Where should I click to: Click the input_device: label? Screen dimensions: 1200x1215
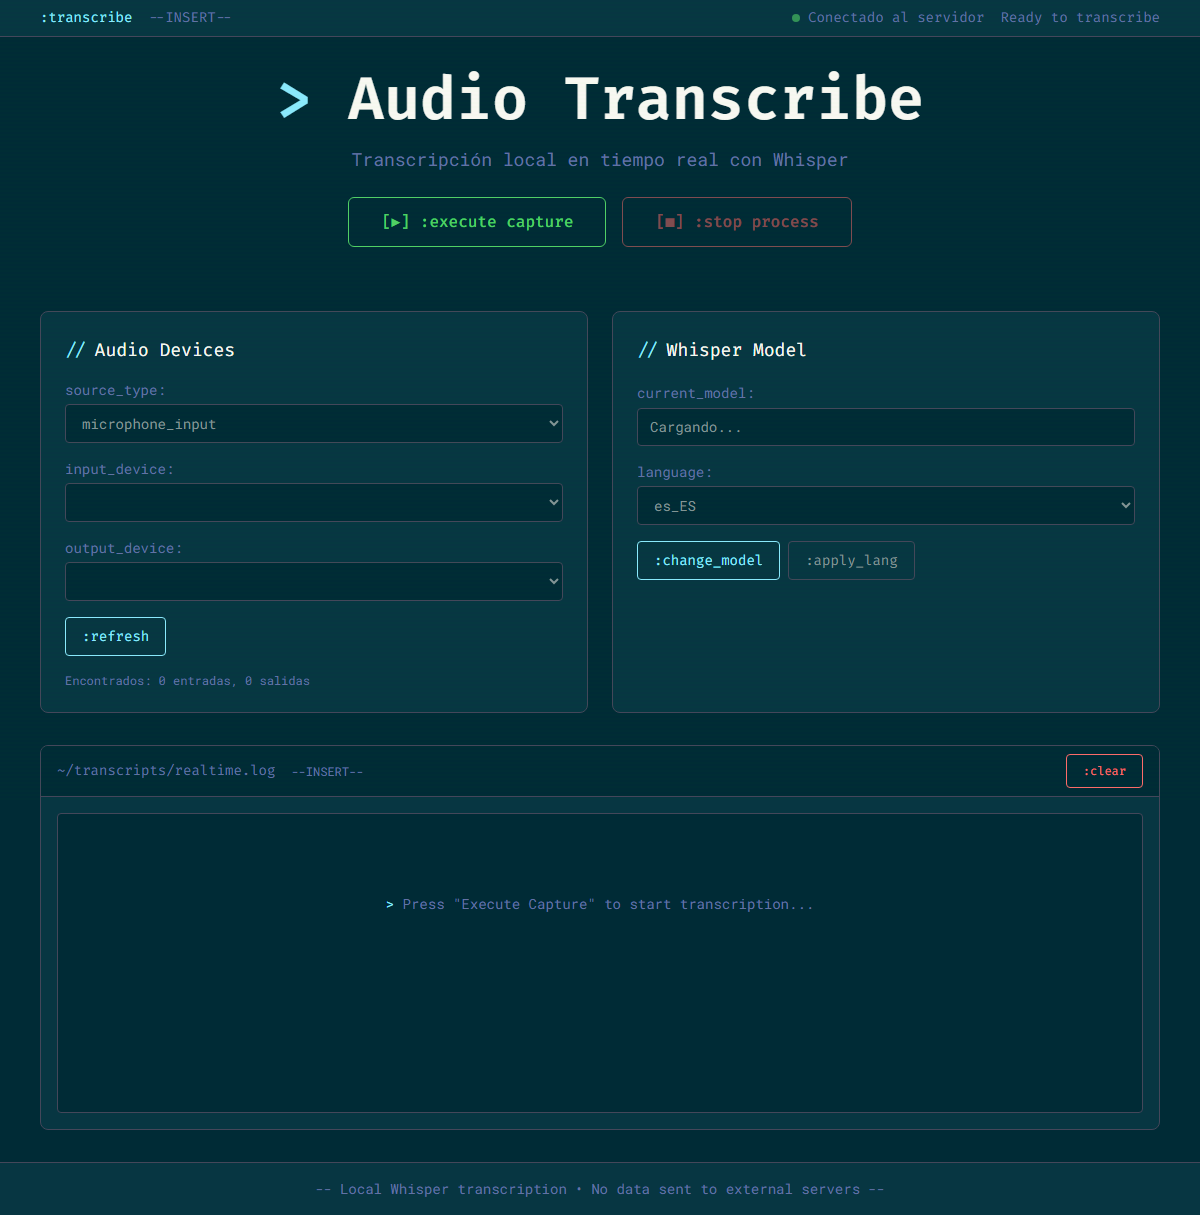click(119, 470)
